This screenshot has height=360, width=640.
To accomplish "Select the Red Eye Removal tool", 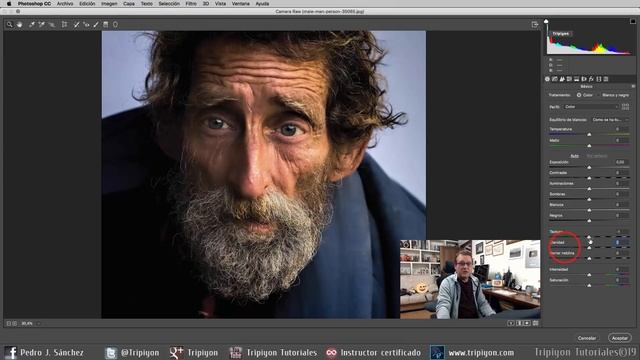I will pyautogui.click(x=86, y=24).
